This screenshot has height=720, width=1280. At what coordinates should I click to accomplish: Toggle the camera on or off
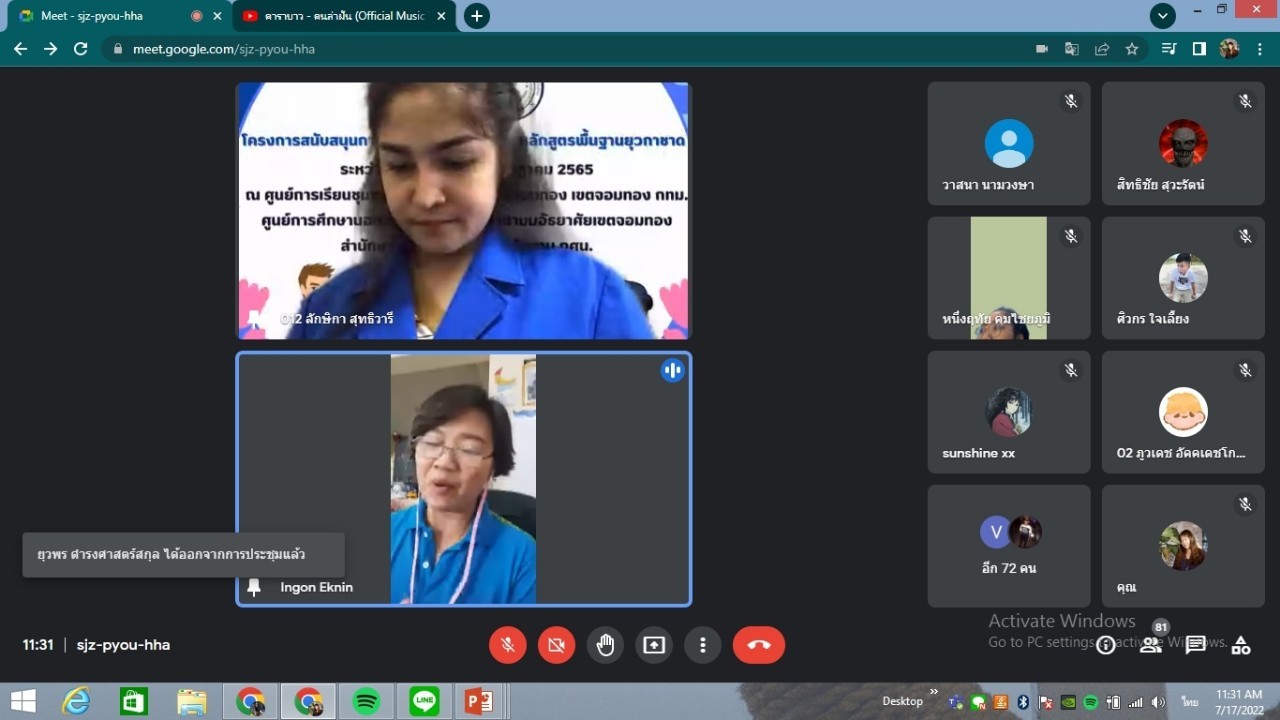coord(556,646)
